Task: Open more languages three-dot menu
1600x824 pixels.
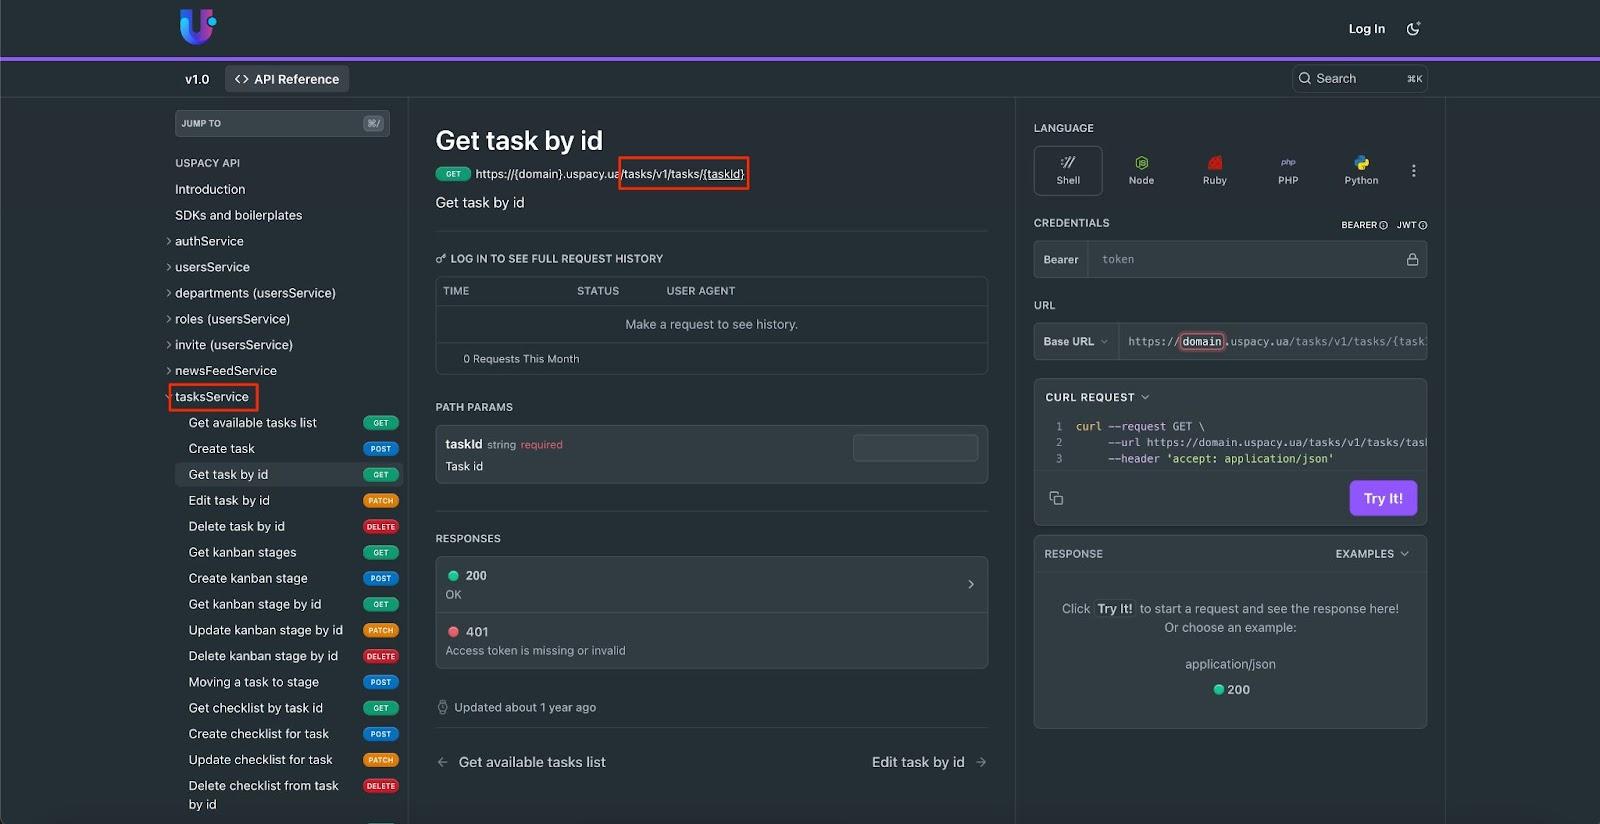Action: click(1413, 171)
